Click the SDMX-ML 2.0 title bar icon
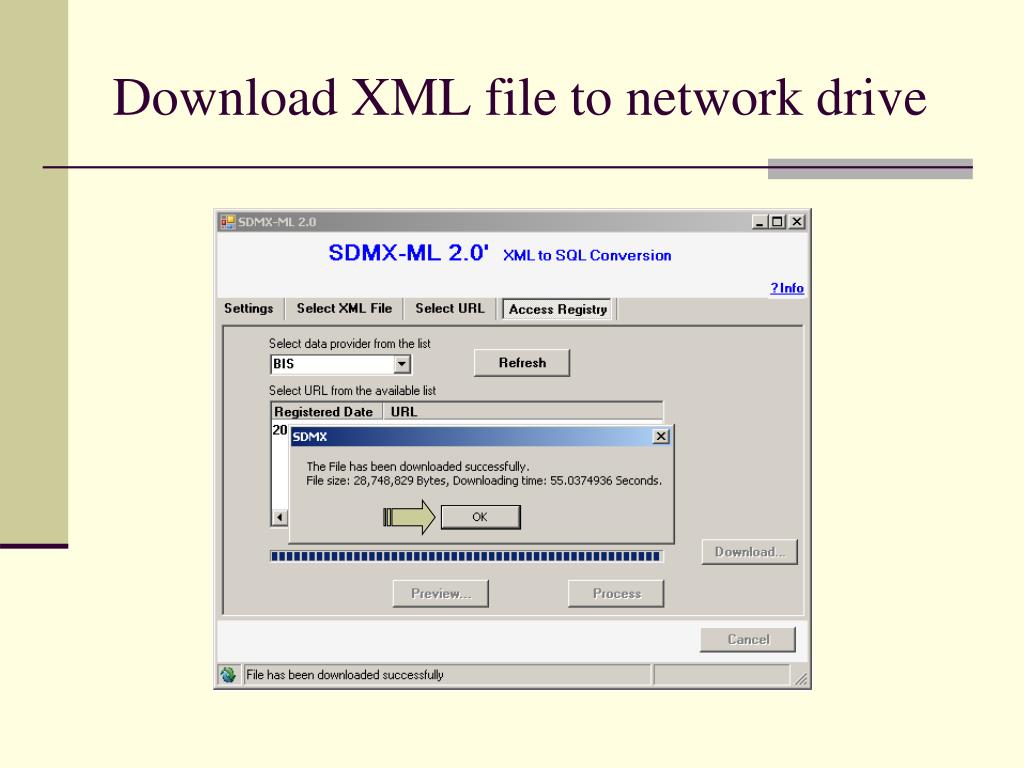This screenshot has height=768, width=1024. coord(227,222)
